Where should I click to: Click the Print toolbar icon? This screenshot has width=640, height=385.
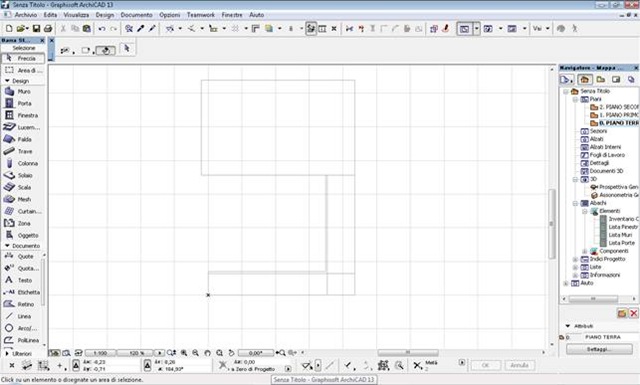48,29
